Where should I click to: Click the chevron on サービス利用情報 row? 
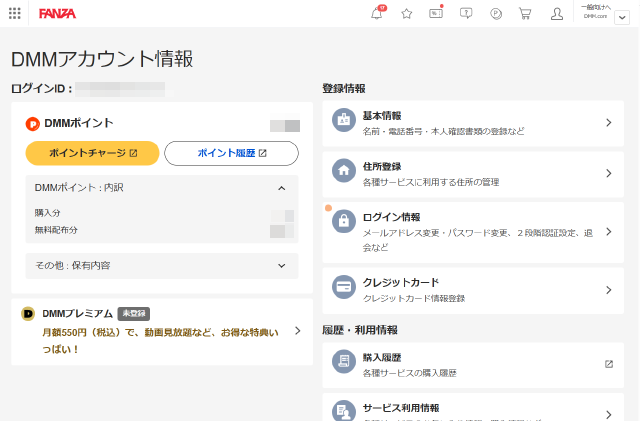(609, 414)
